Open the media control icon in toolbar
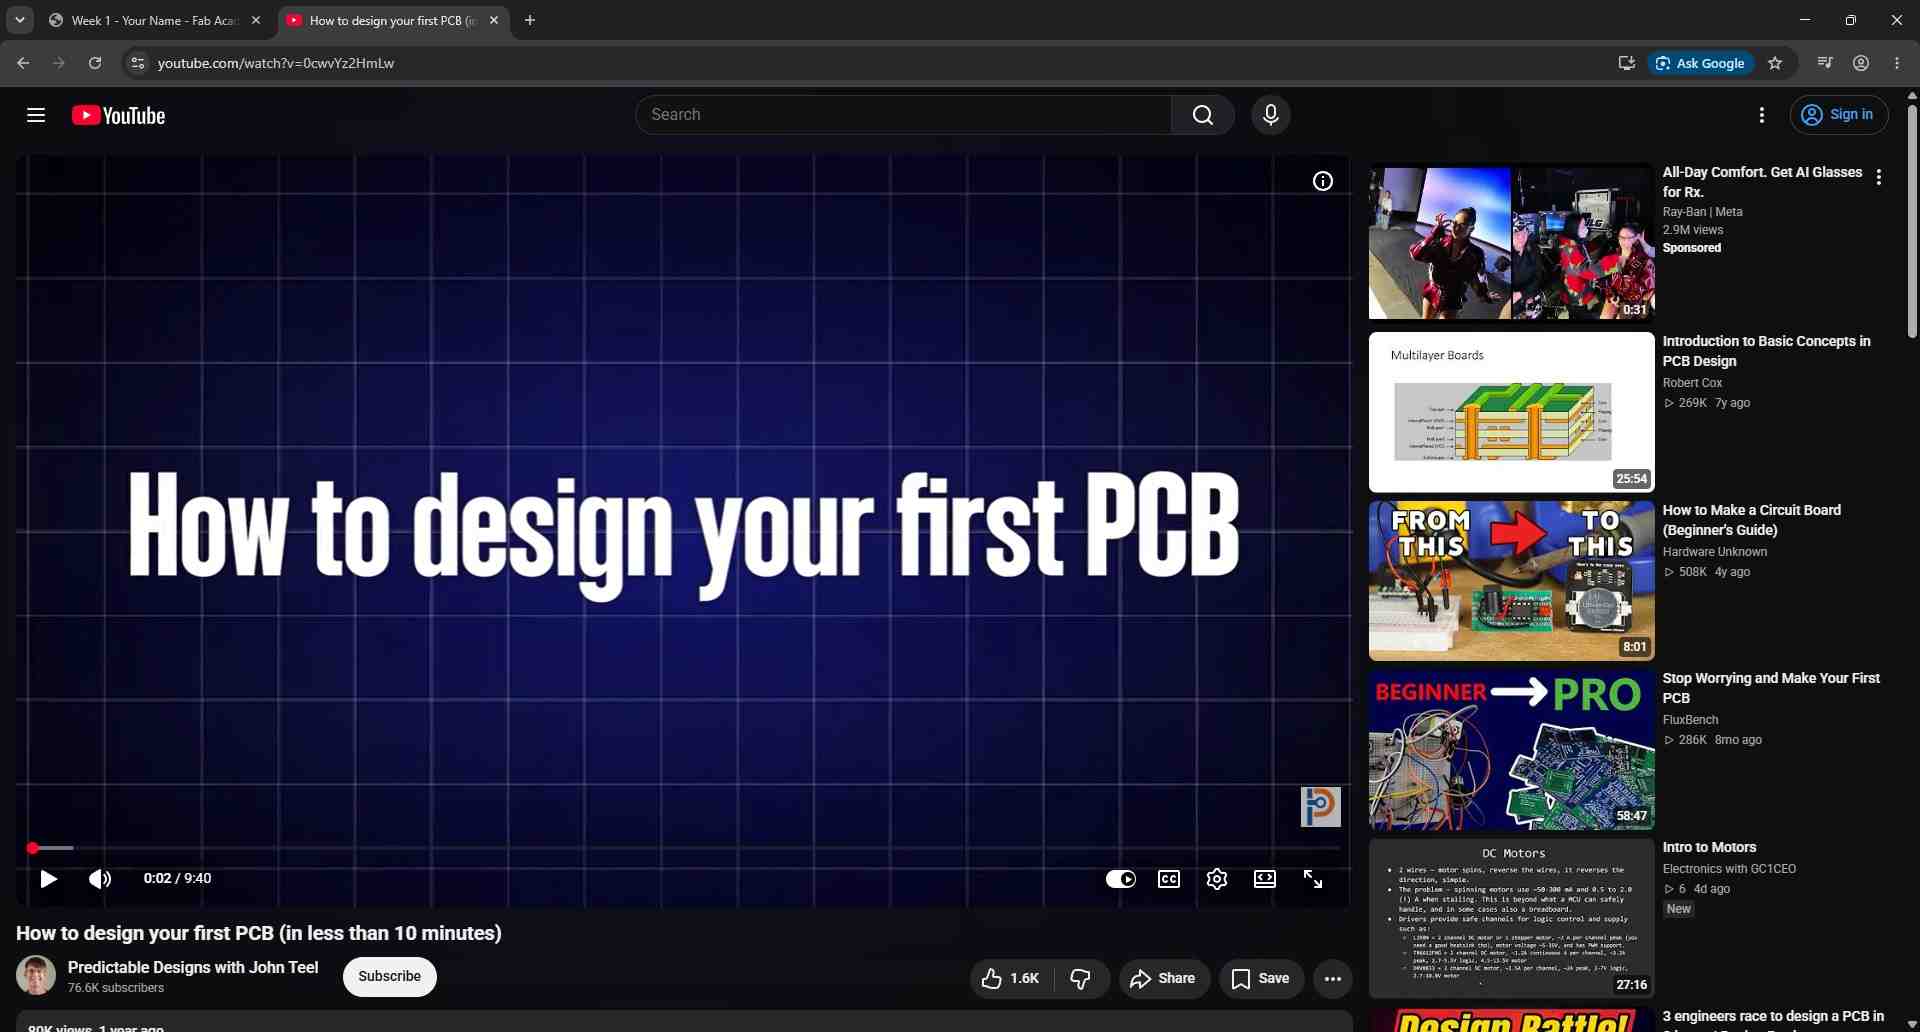Viewport: 1920px width, 1032px height. click(1825, 63)
